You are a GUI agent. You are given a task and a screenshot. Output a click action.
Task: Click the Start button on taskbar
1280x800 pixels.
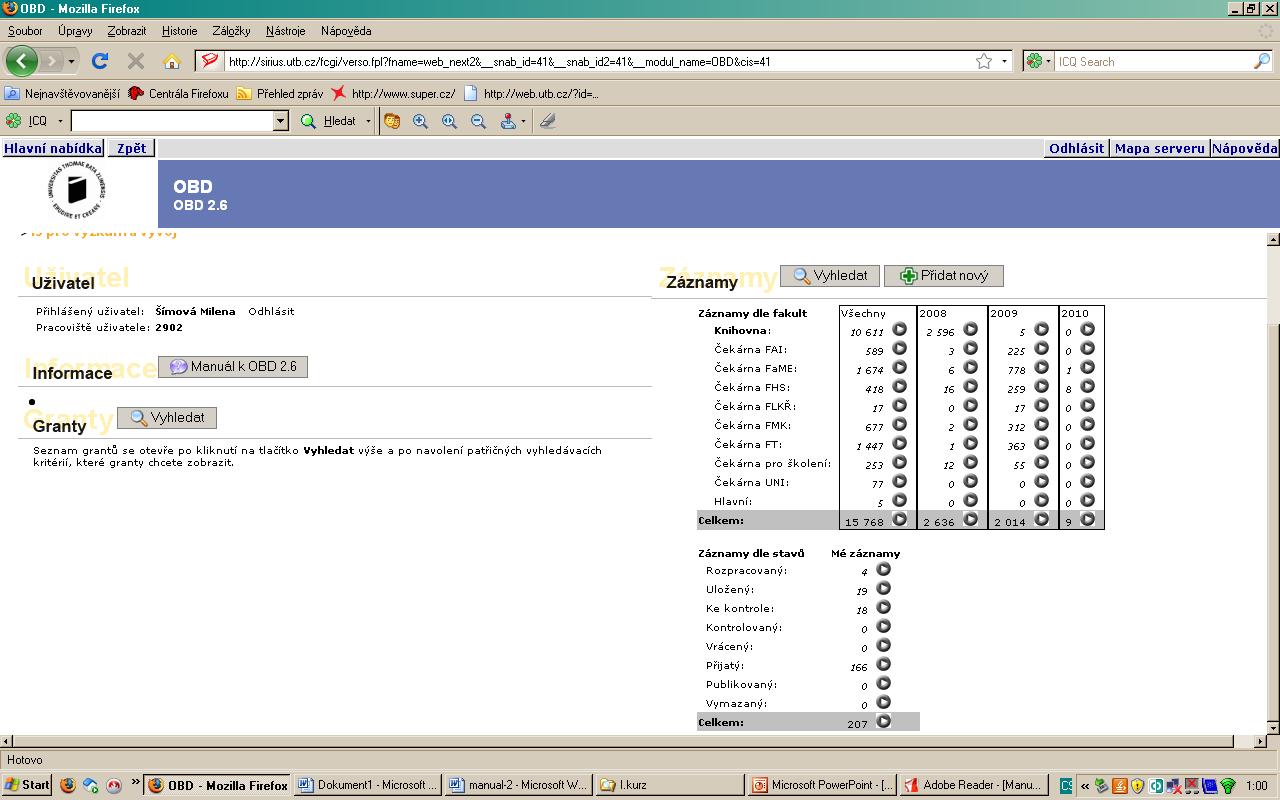tap(27, 785)
